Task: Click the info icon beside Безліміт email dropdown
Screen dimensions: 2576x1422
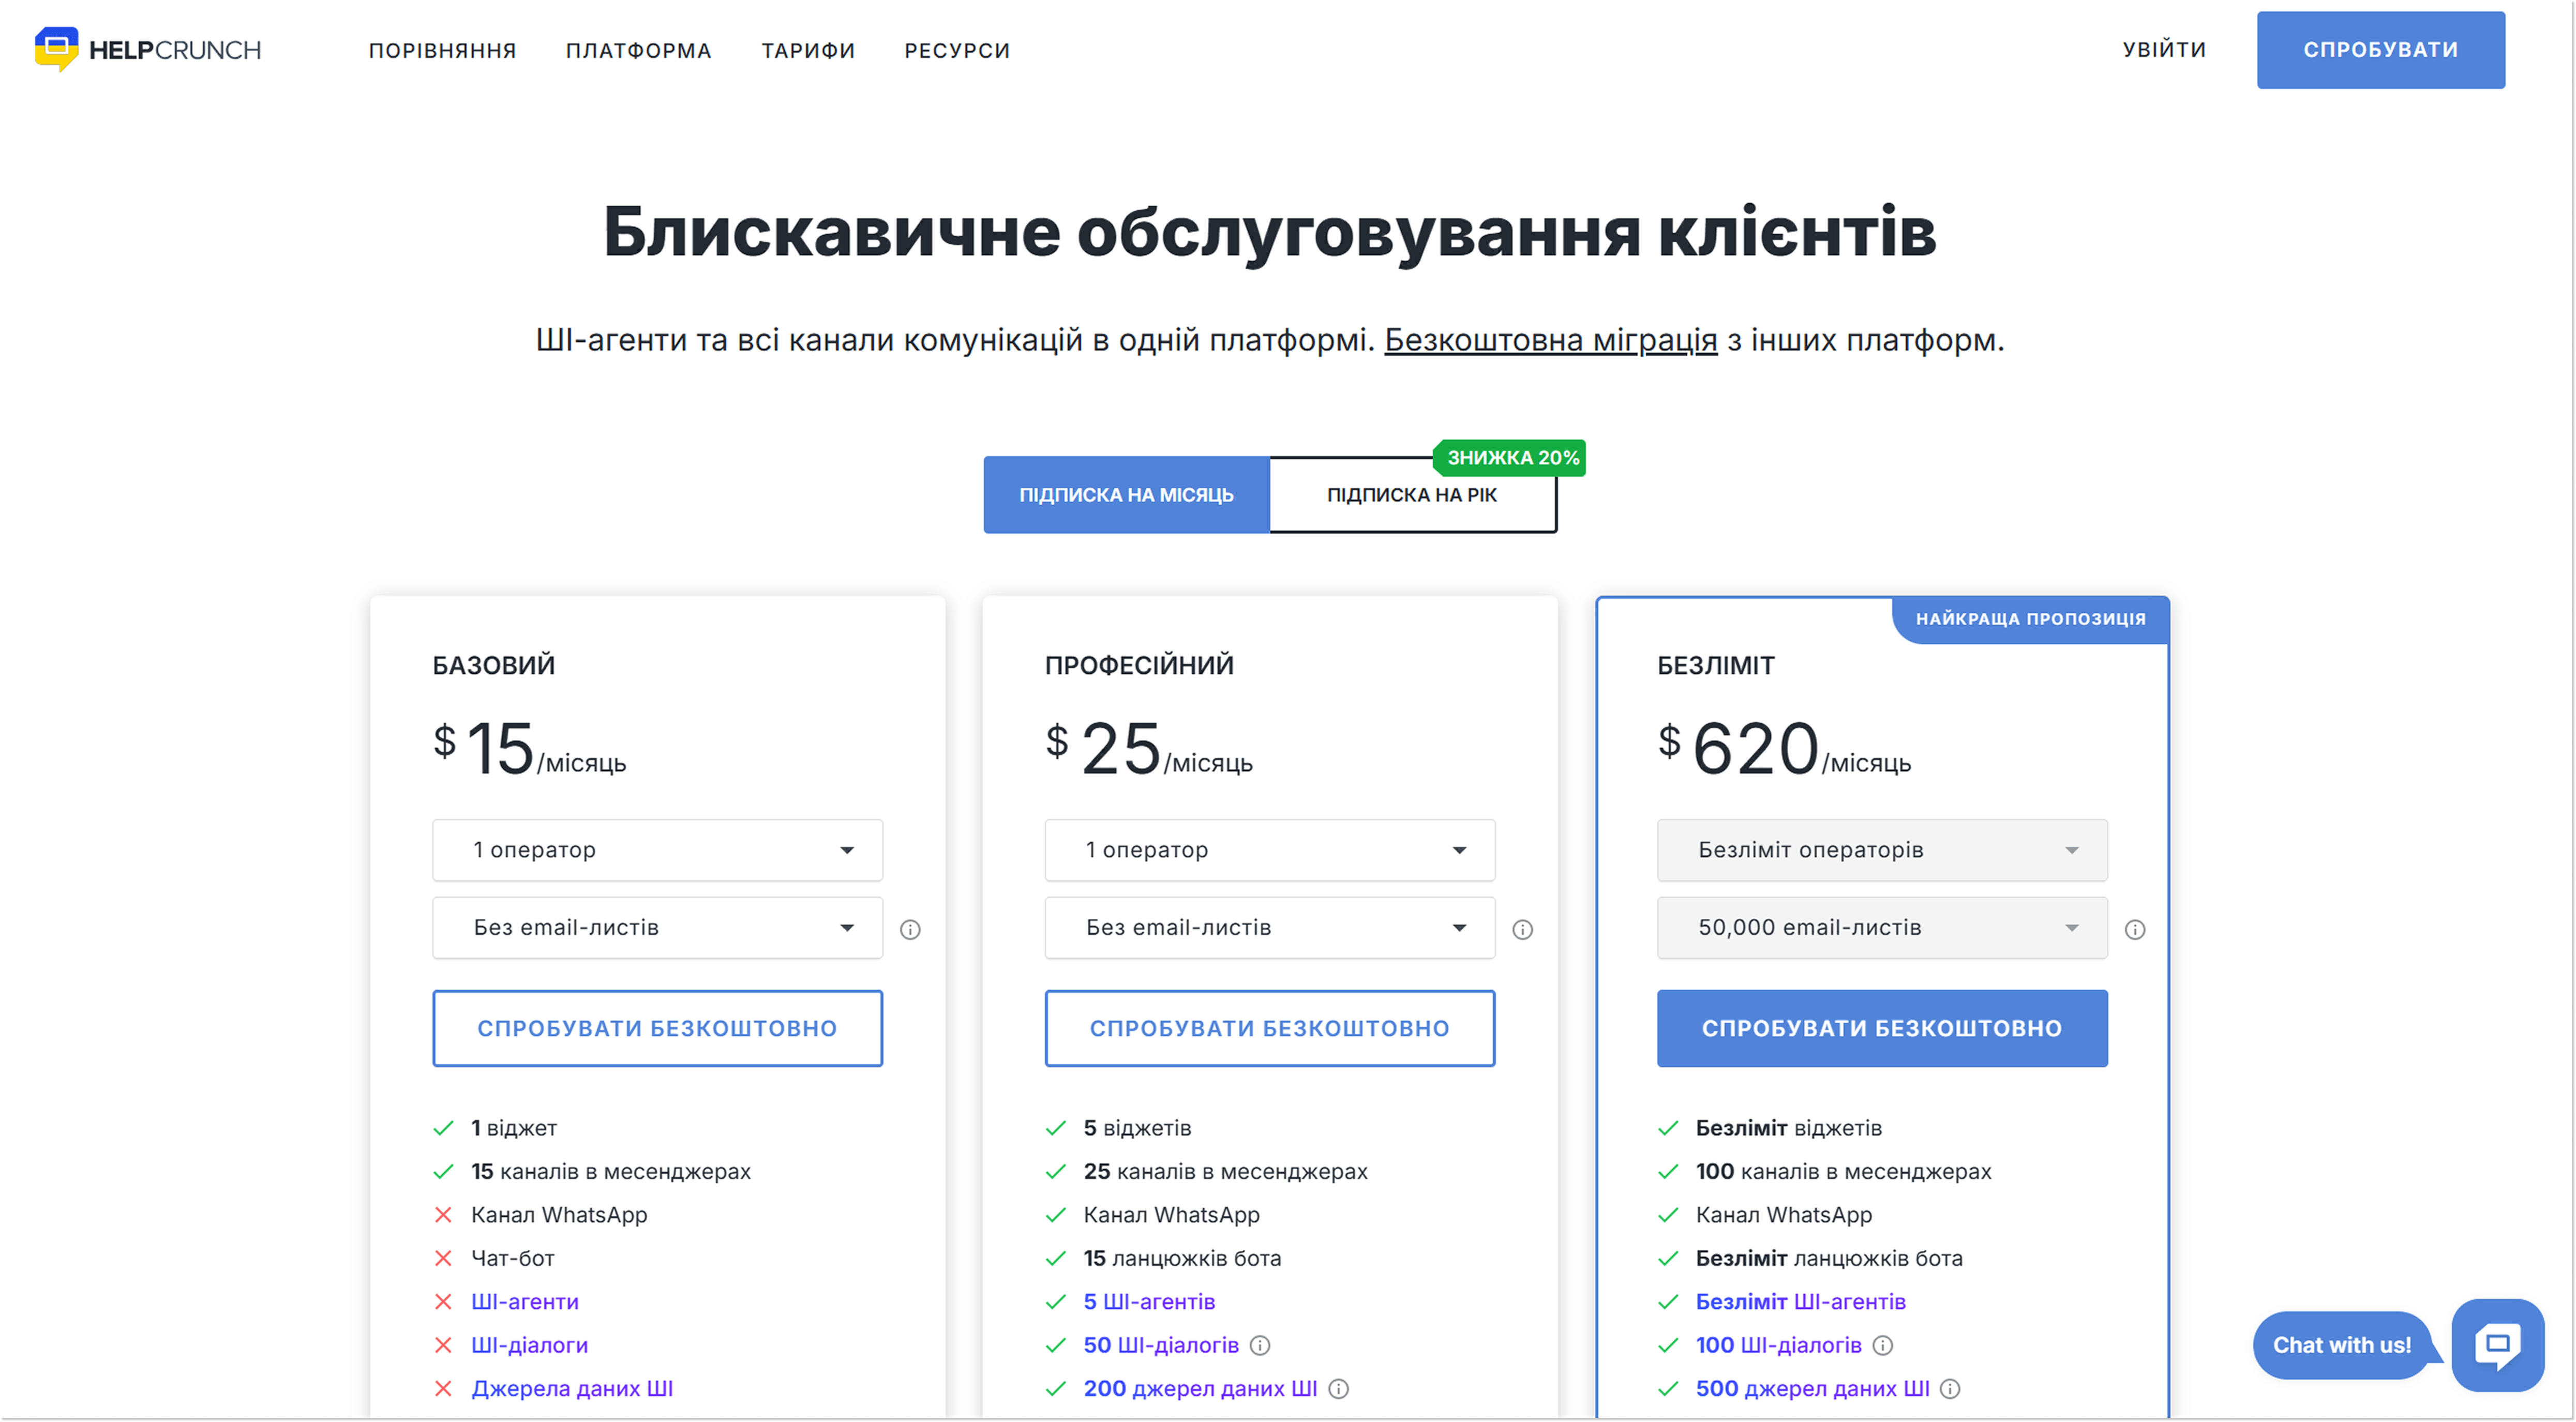Action: click(x=2136, y=929)
